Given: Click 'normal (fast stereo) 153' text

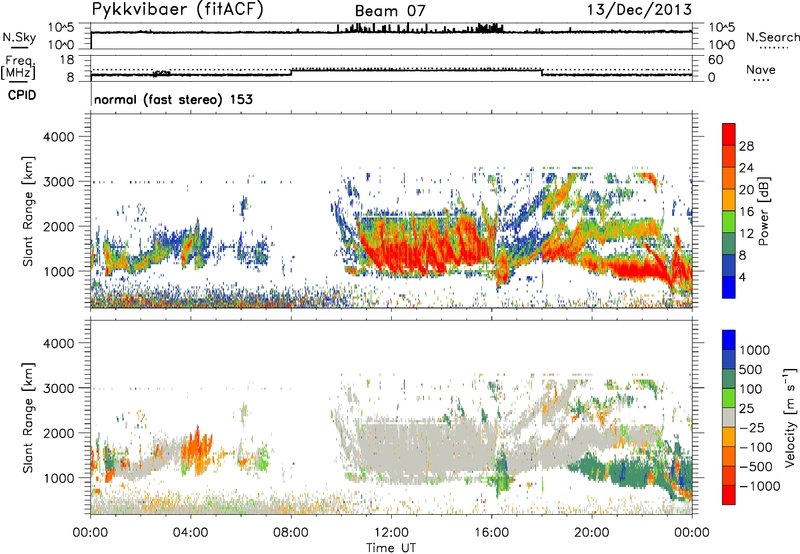Looking at the screenshot, I should (173, 100).
